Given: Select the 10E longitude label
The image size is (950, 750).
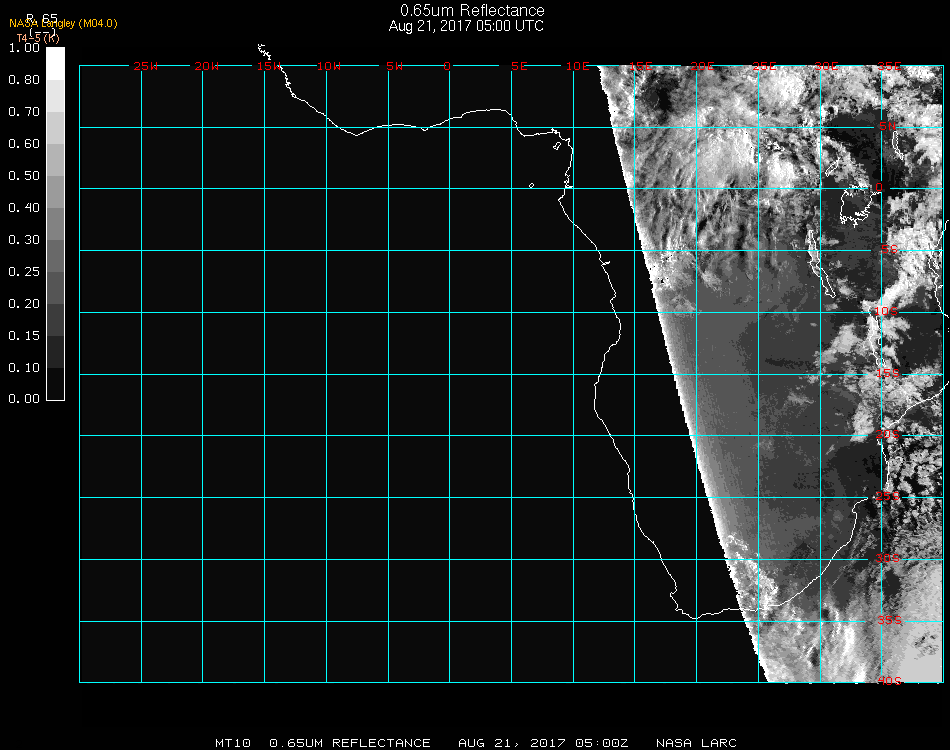Looking at the screenshot, I should (578, 67).
